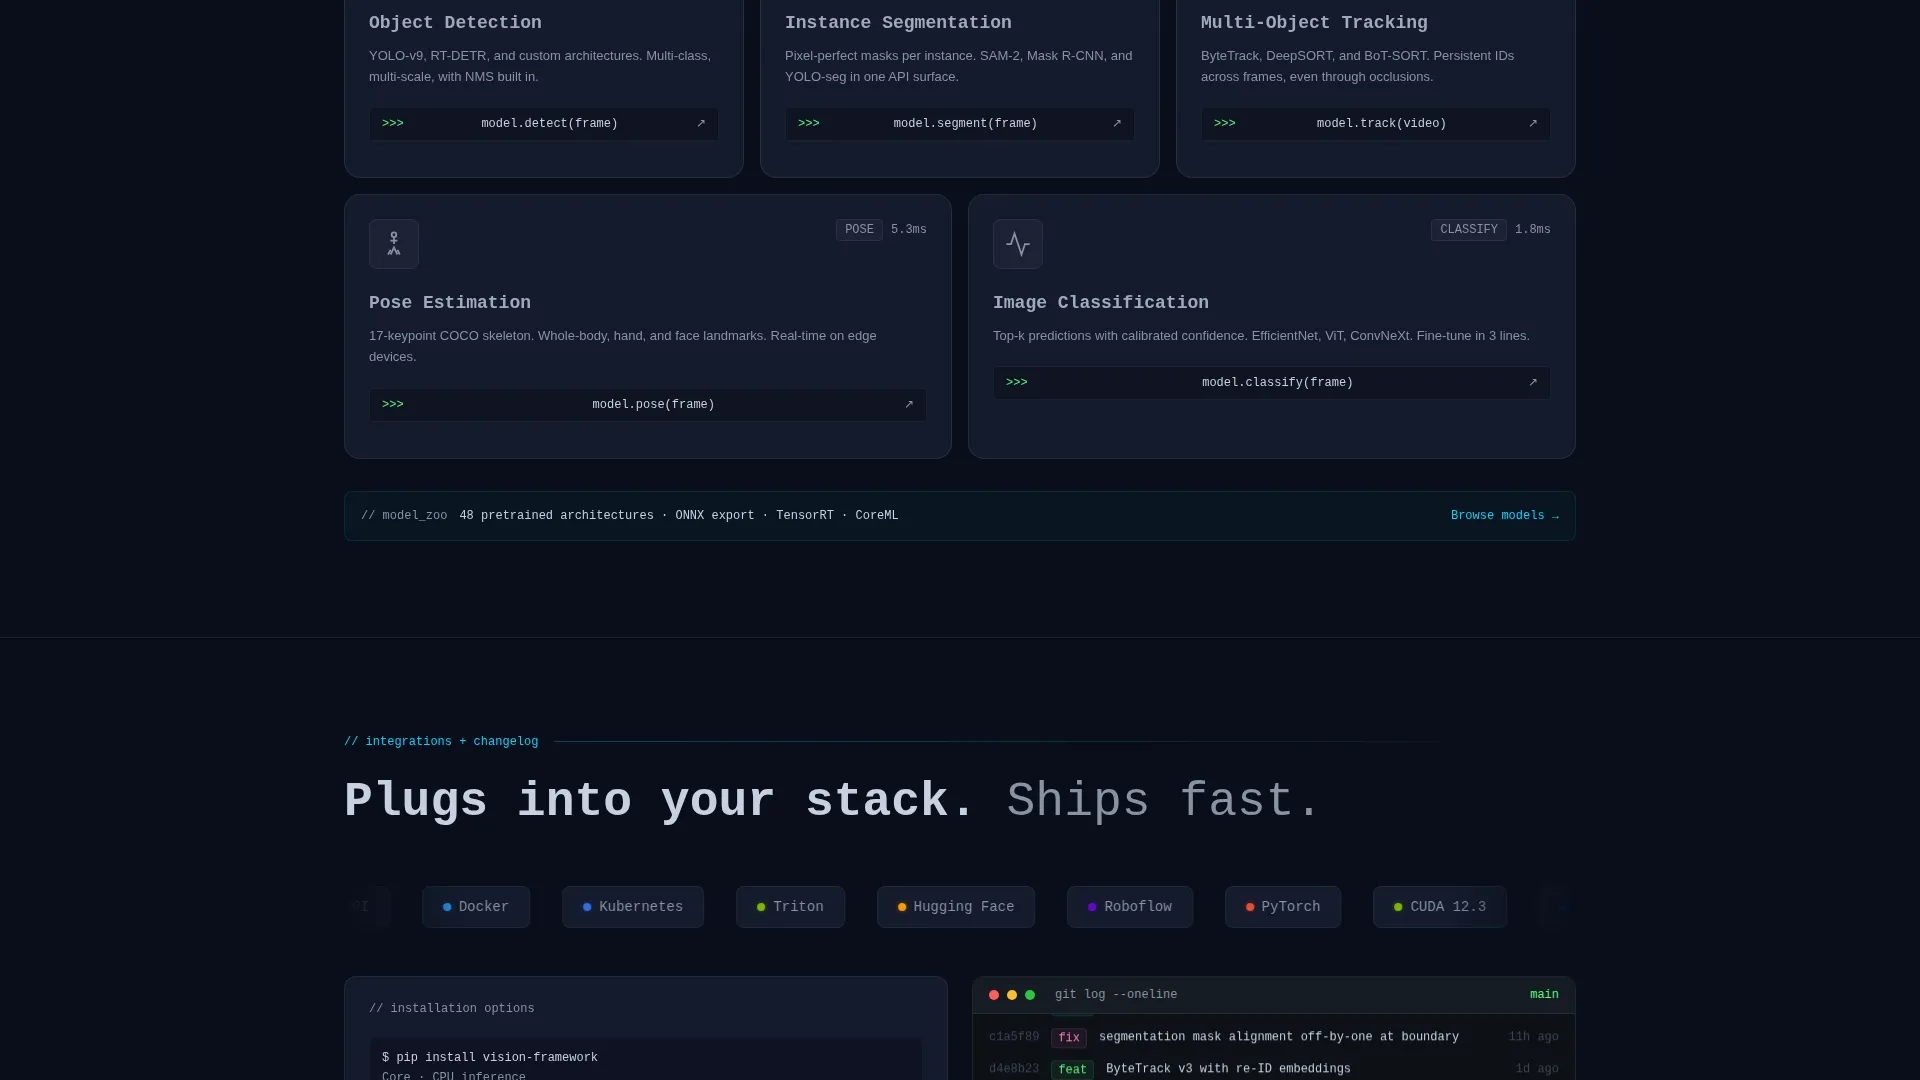Click the yellow terminal window dot
The image size is (1920, 1080).
coord(1012,995)
